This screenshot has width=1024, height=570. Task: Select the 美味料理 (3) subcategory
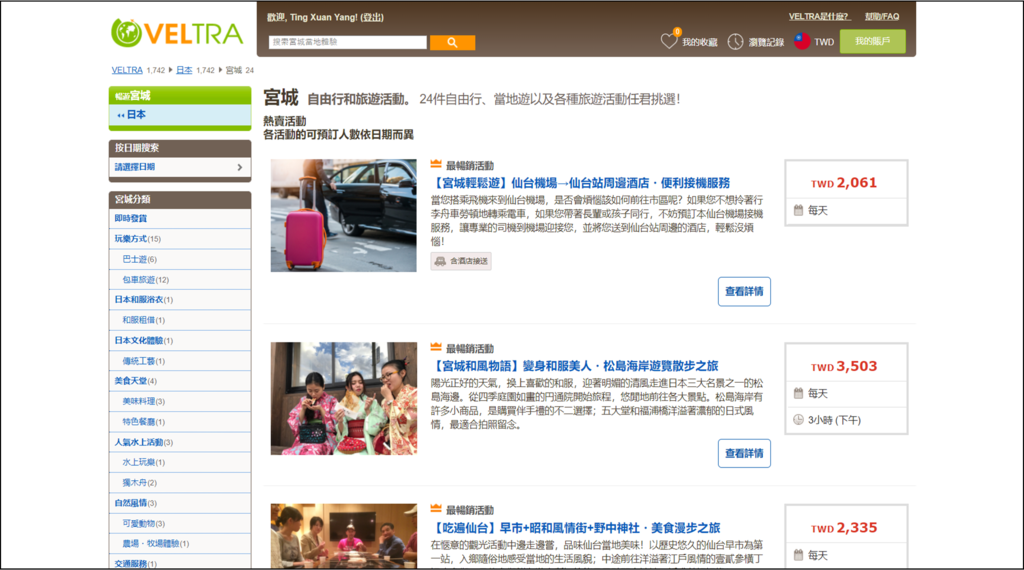pos(180,402)
